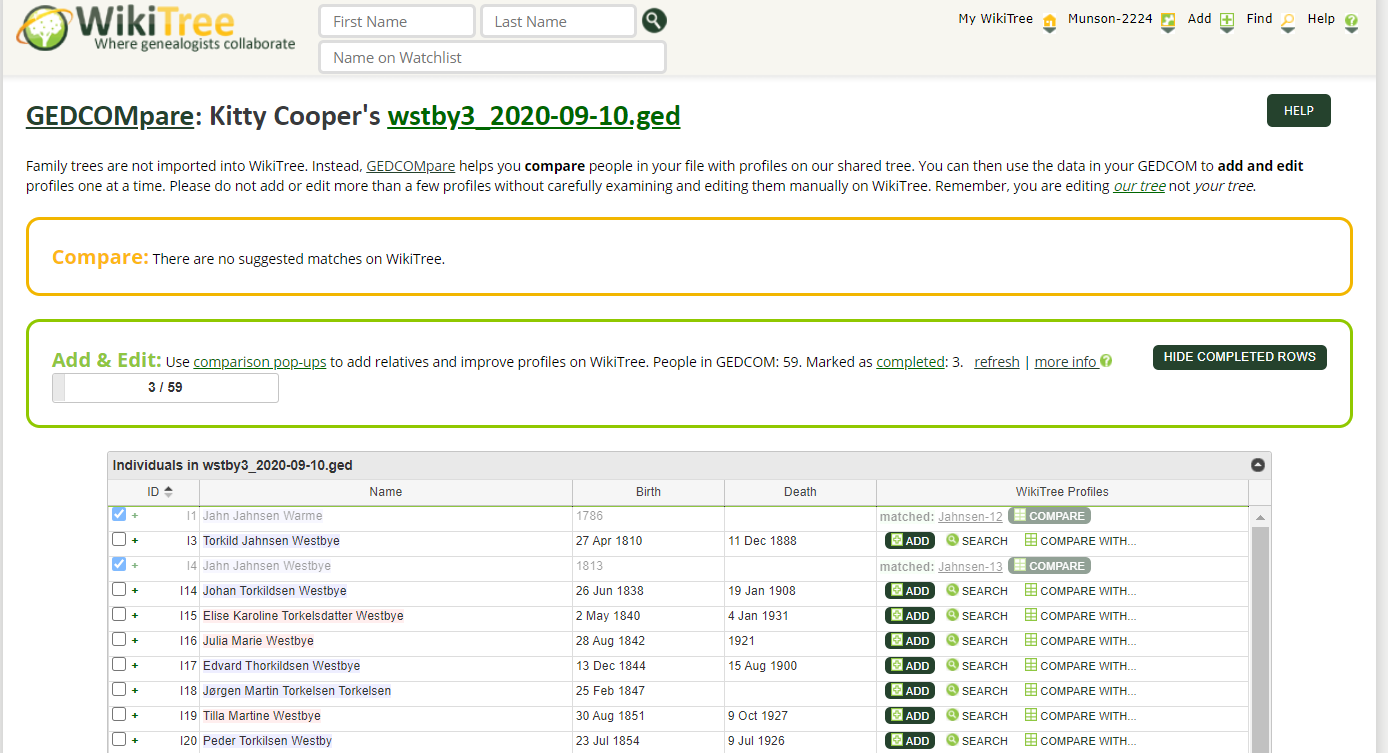Click the refresh link

coord(997,362)
